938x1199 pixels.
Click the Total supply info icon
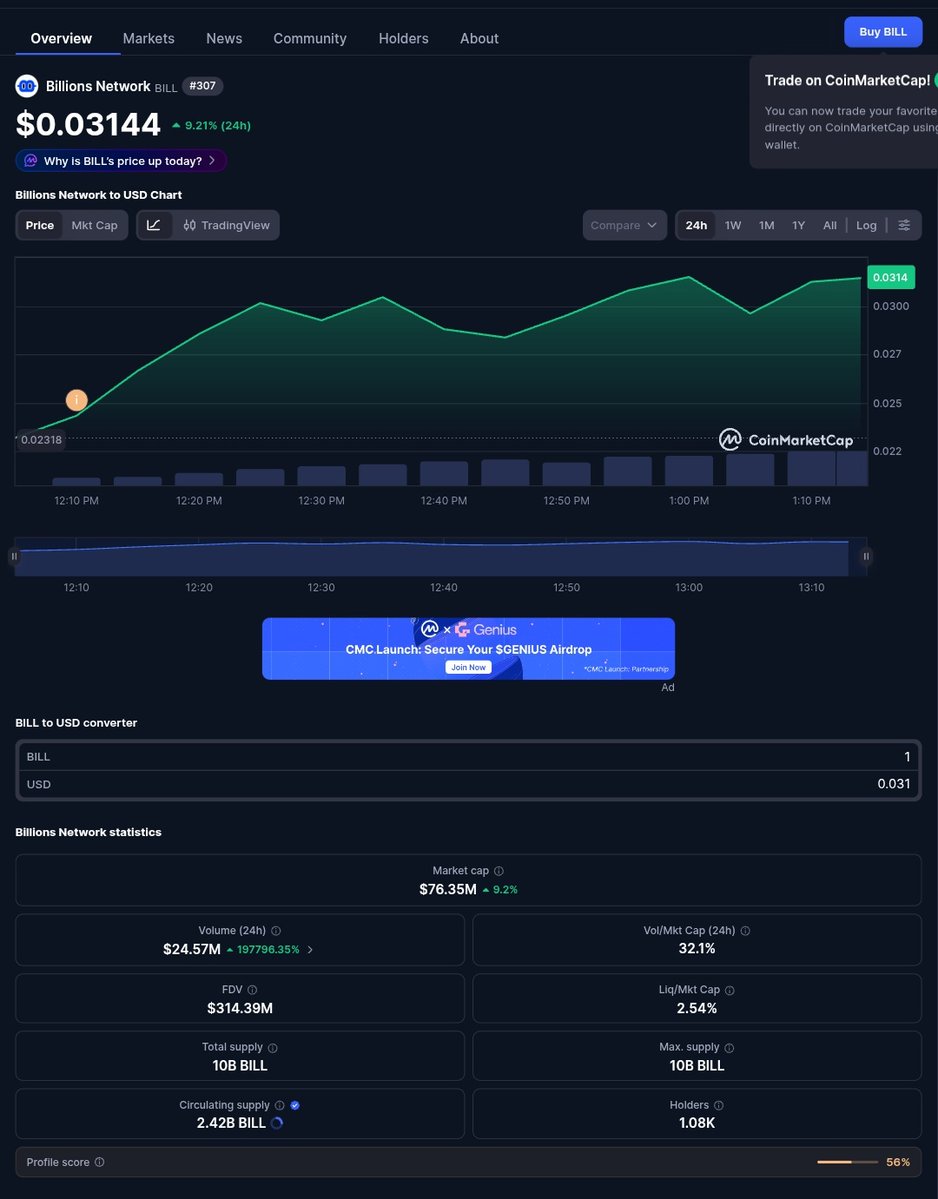(x=273, y=1048)
